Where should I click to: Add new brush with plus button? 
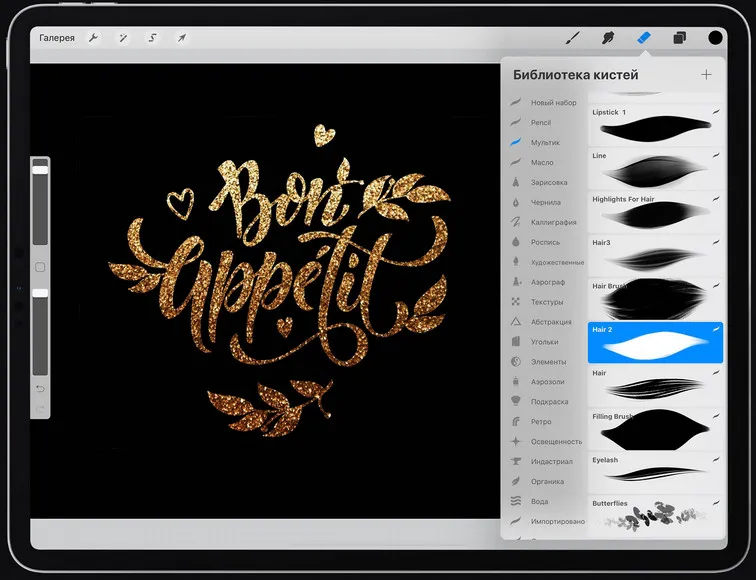[707, 74]
